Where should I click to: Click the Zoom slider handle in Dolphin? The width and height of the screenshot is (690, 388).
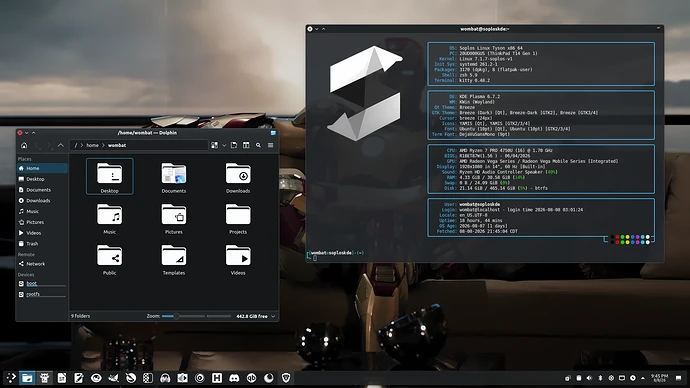click(x=176, y=316)
